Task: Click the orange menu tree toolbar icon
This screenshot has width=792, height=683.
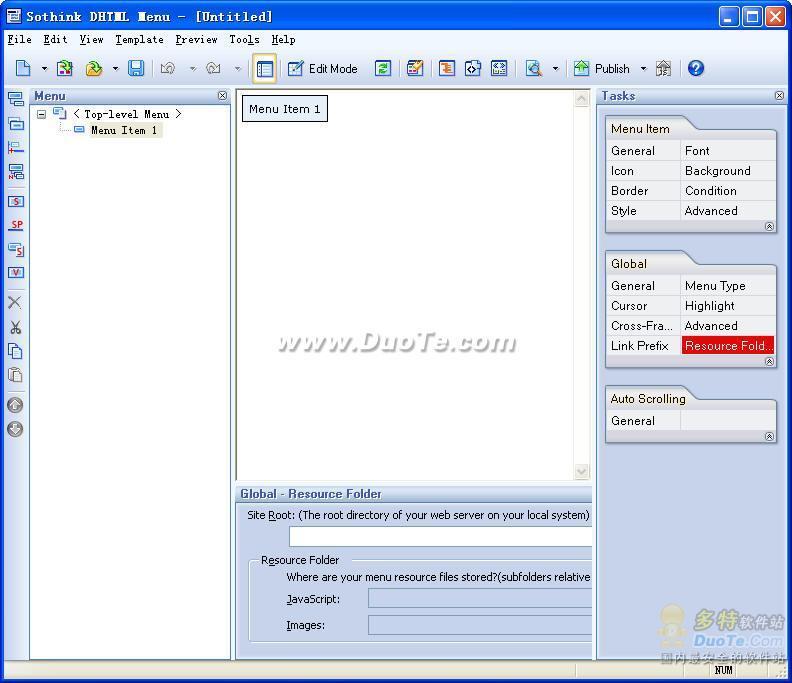Action: (x=447, y=68)
